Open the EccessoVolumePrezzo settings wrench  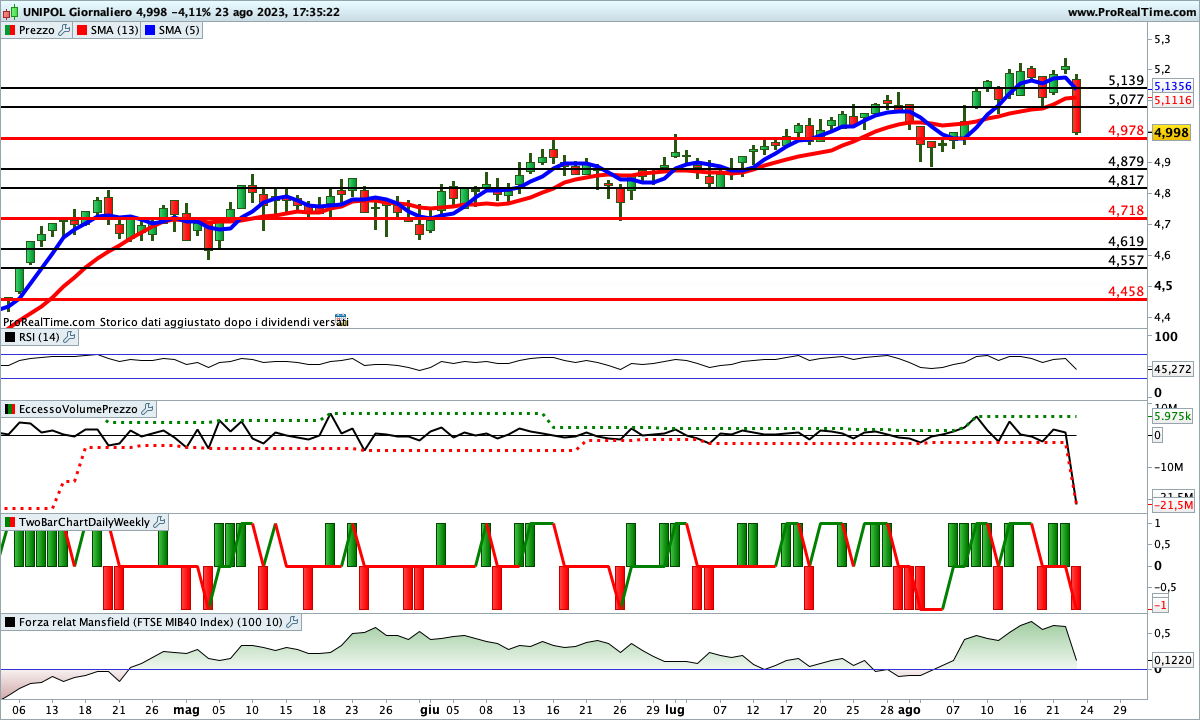tap(147, 409)
